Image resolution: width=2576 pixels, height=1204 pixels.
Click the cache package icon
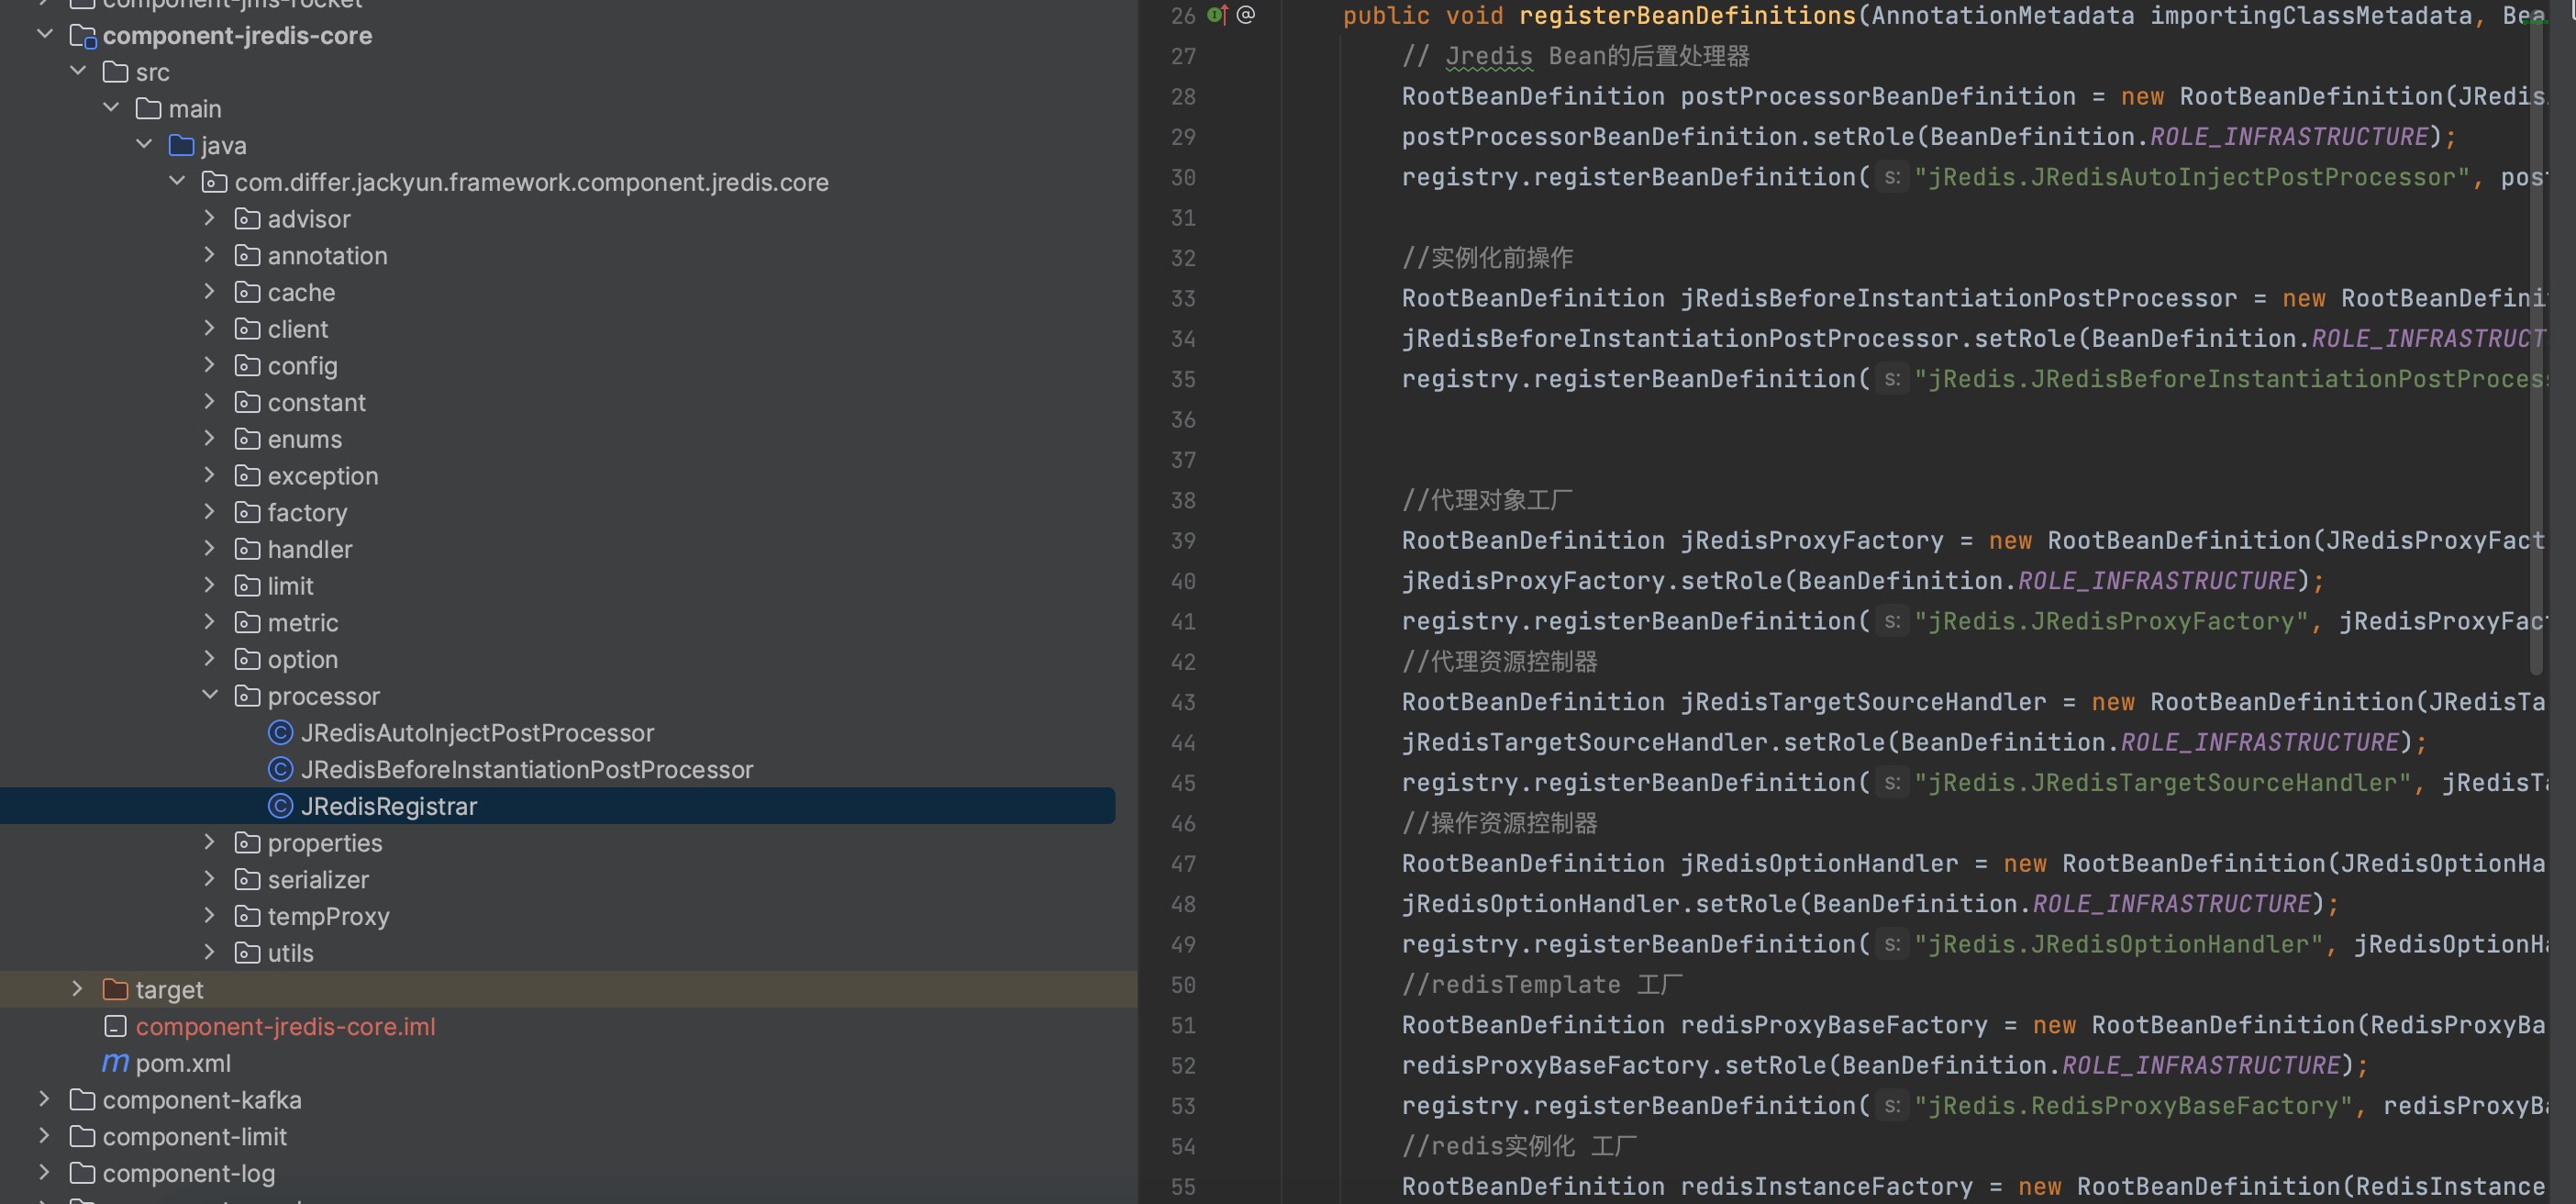click(247, 293)
